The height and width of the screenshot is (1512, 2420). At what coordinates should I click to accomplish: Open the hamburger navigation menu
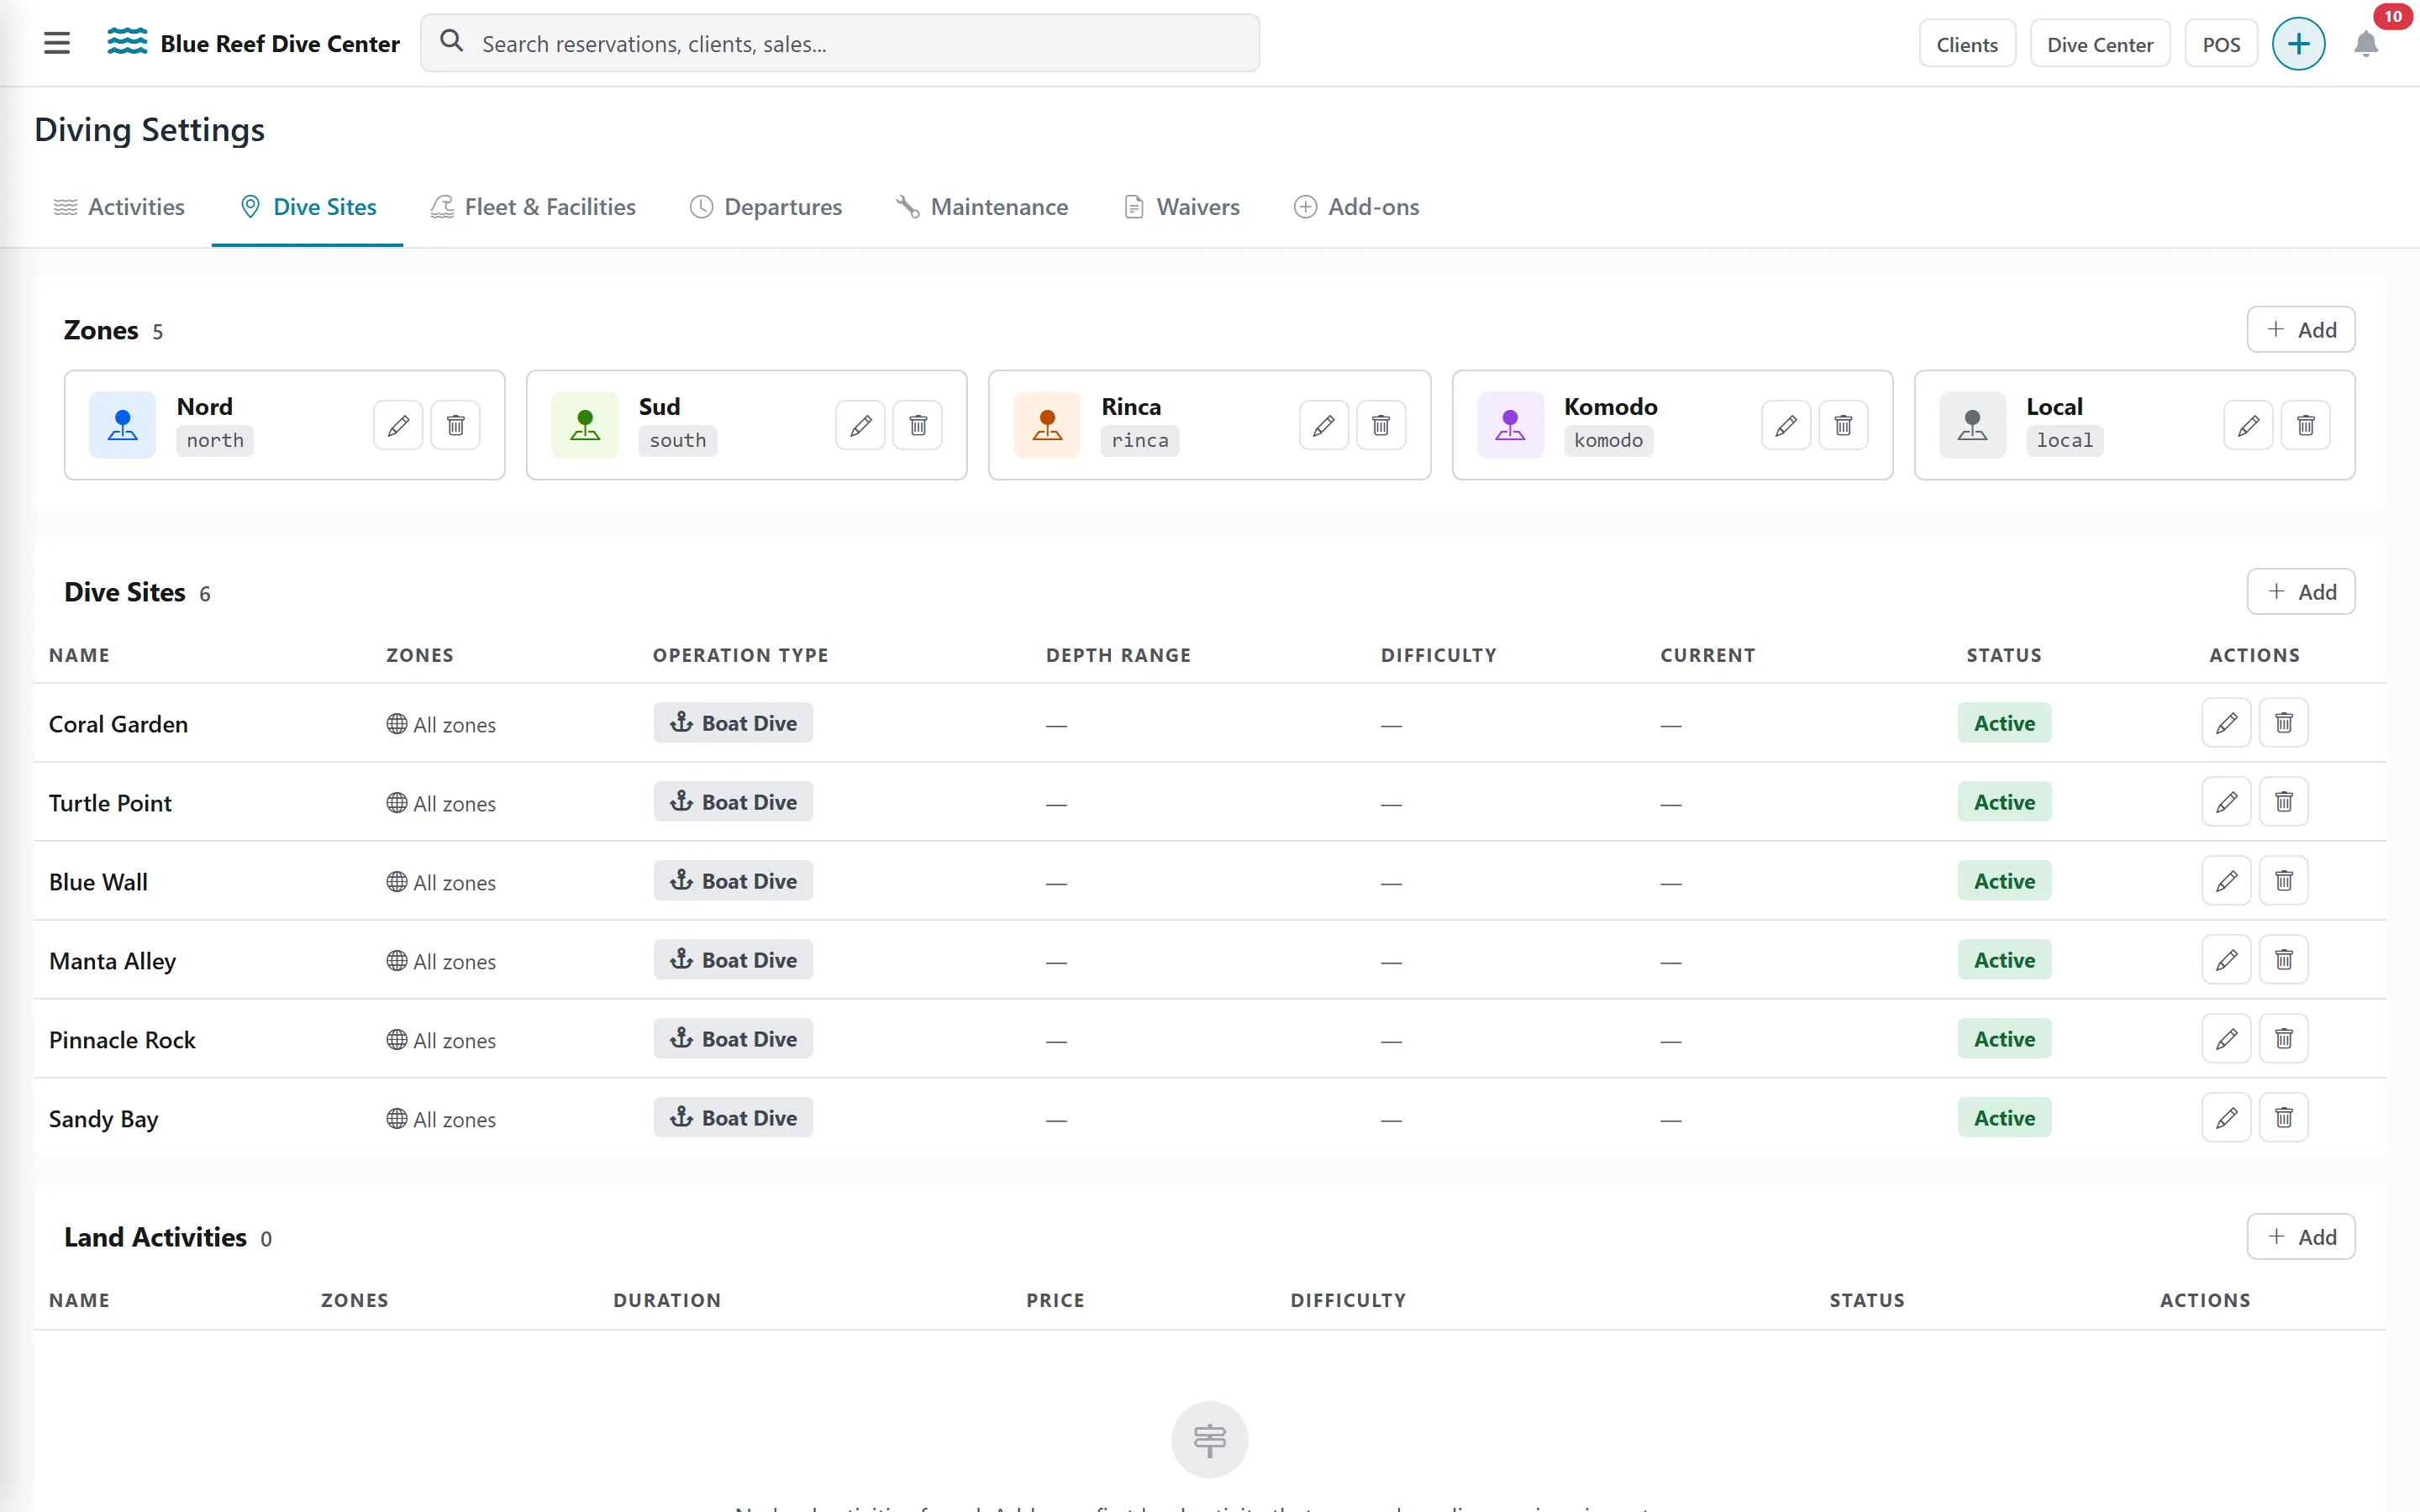pos(57,43)
